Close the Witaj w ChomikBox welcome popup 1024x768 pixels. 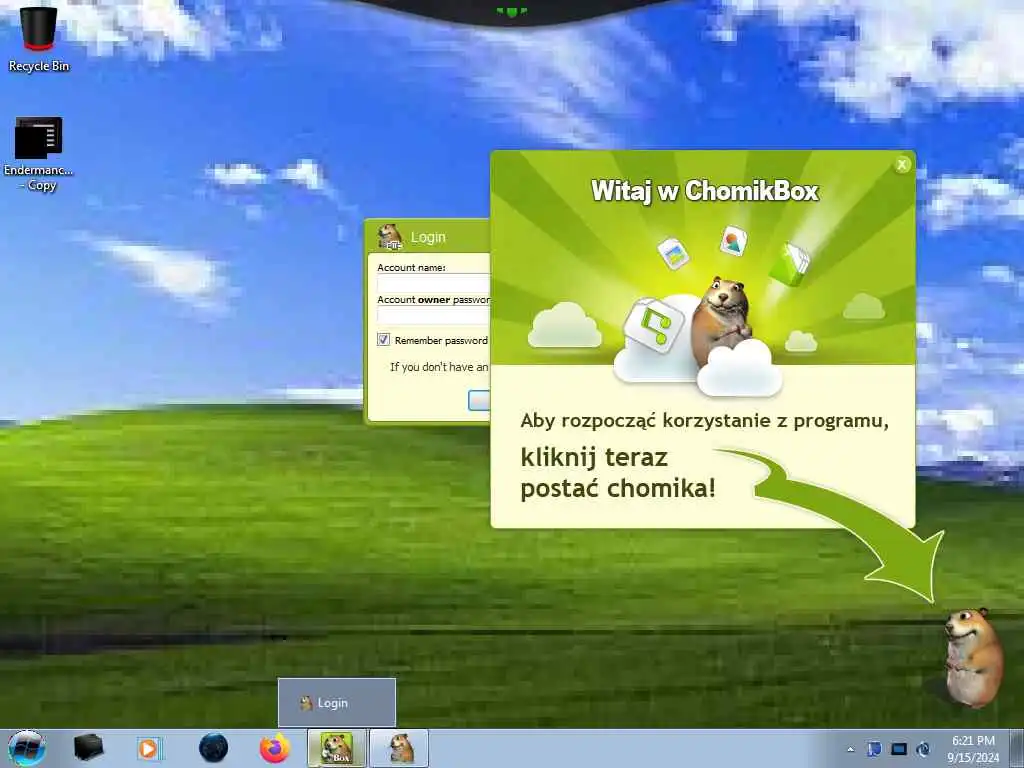902,165
